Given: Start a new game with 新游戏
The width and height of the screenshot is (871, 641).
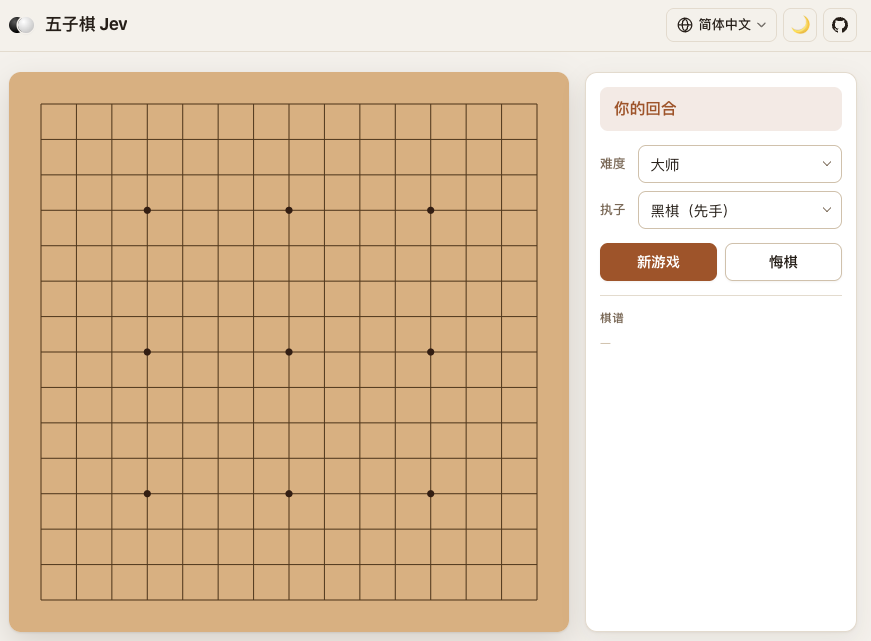Looking at the screenshot, I should click(658, 262).
